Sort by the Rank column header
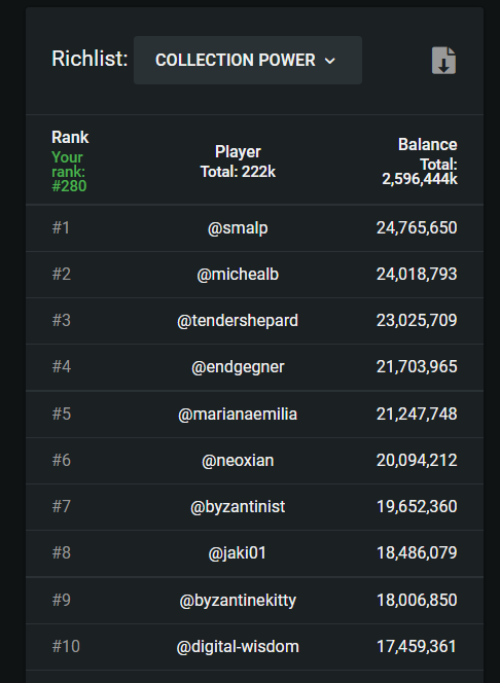This screenshot has height=683, width=500. [70, 137]
